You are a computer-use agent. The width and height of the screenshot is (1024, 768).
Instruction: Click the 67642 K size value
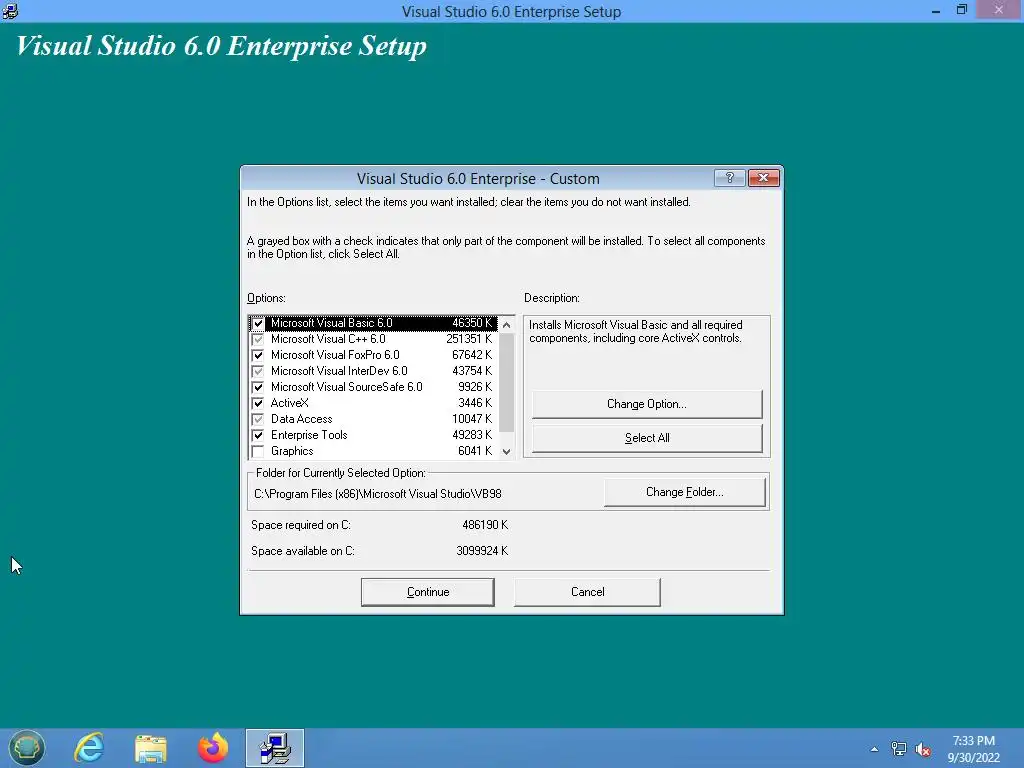(472, 355)
